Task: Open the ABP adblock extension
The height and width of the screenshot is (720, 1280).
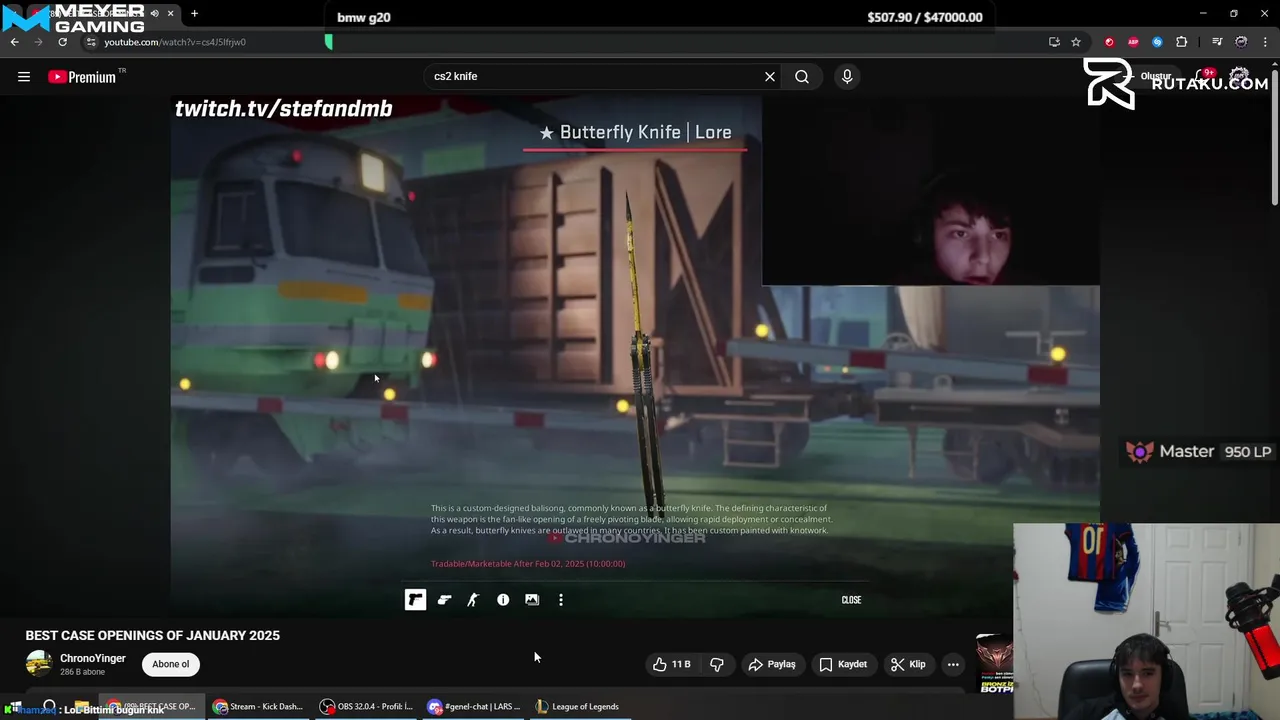Action: click(1133, 42)
